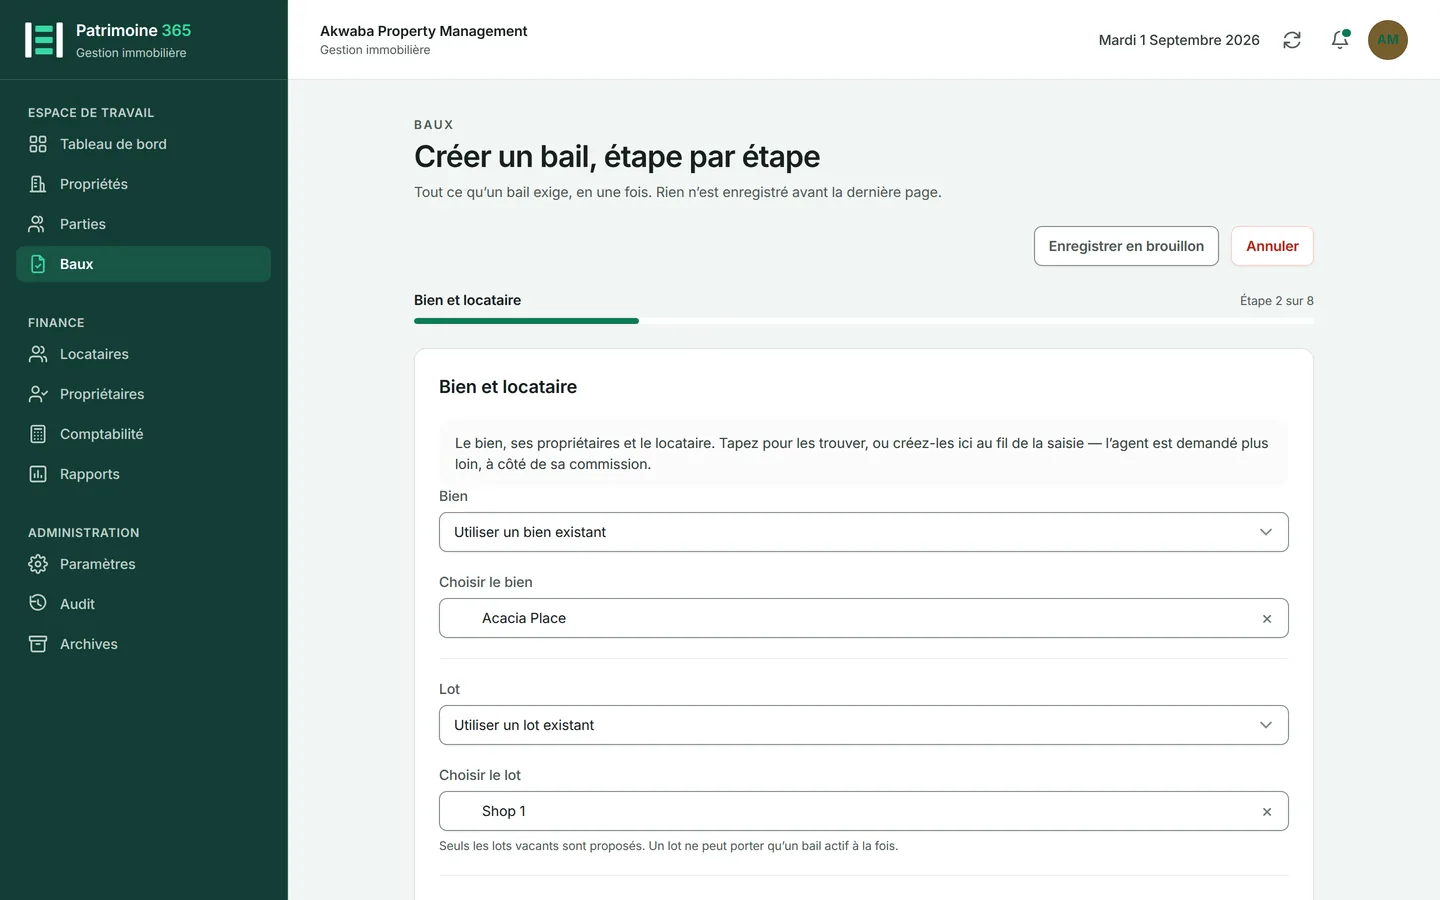
Task: Click the 'Bien et locataire' card heading
Action: 508,387
